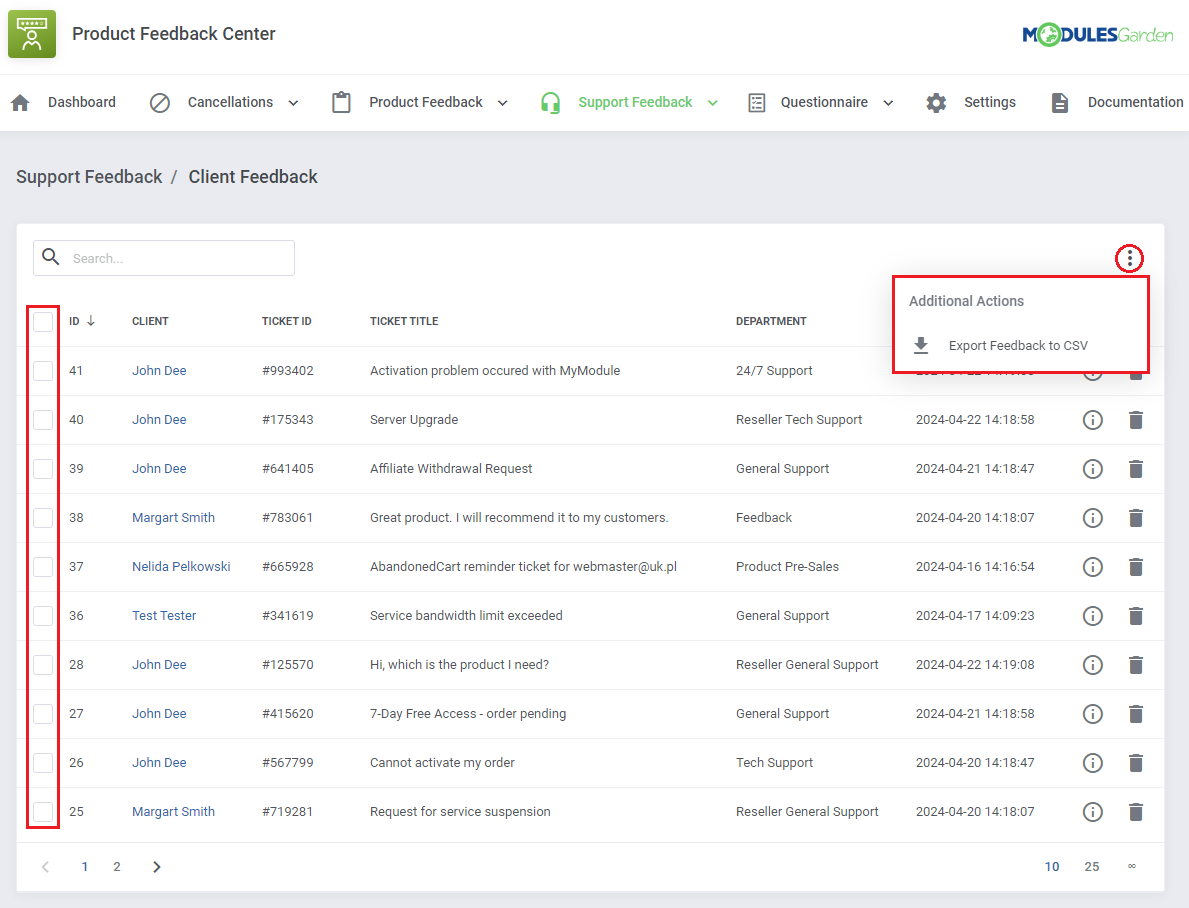1189x908 pixels.
Task: Expand the Product Feedback dropdown chevron
Action: [x=503, y=103]
